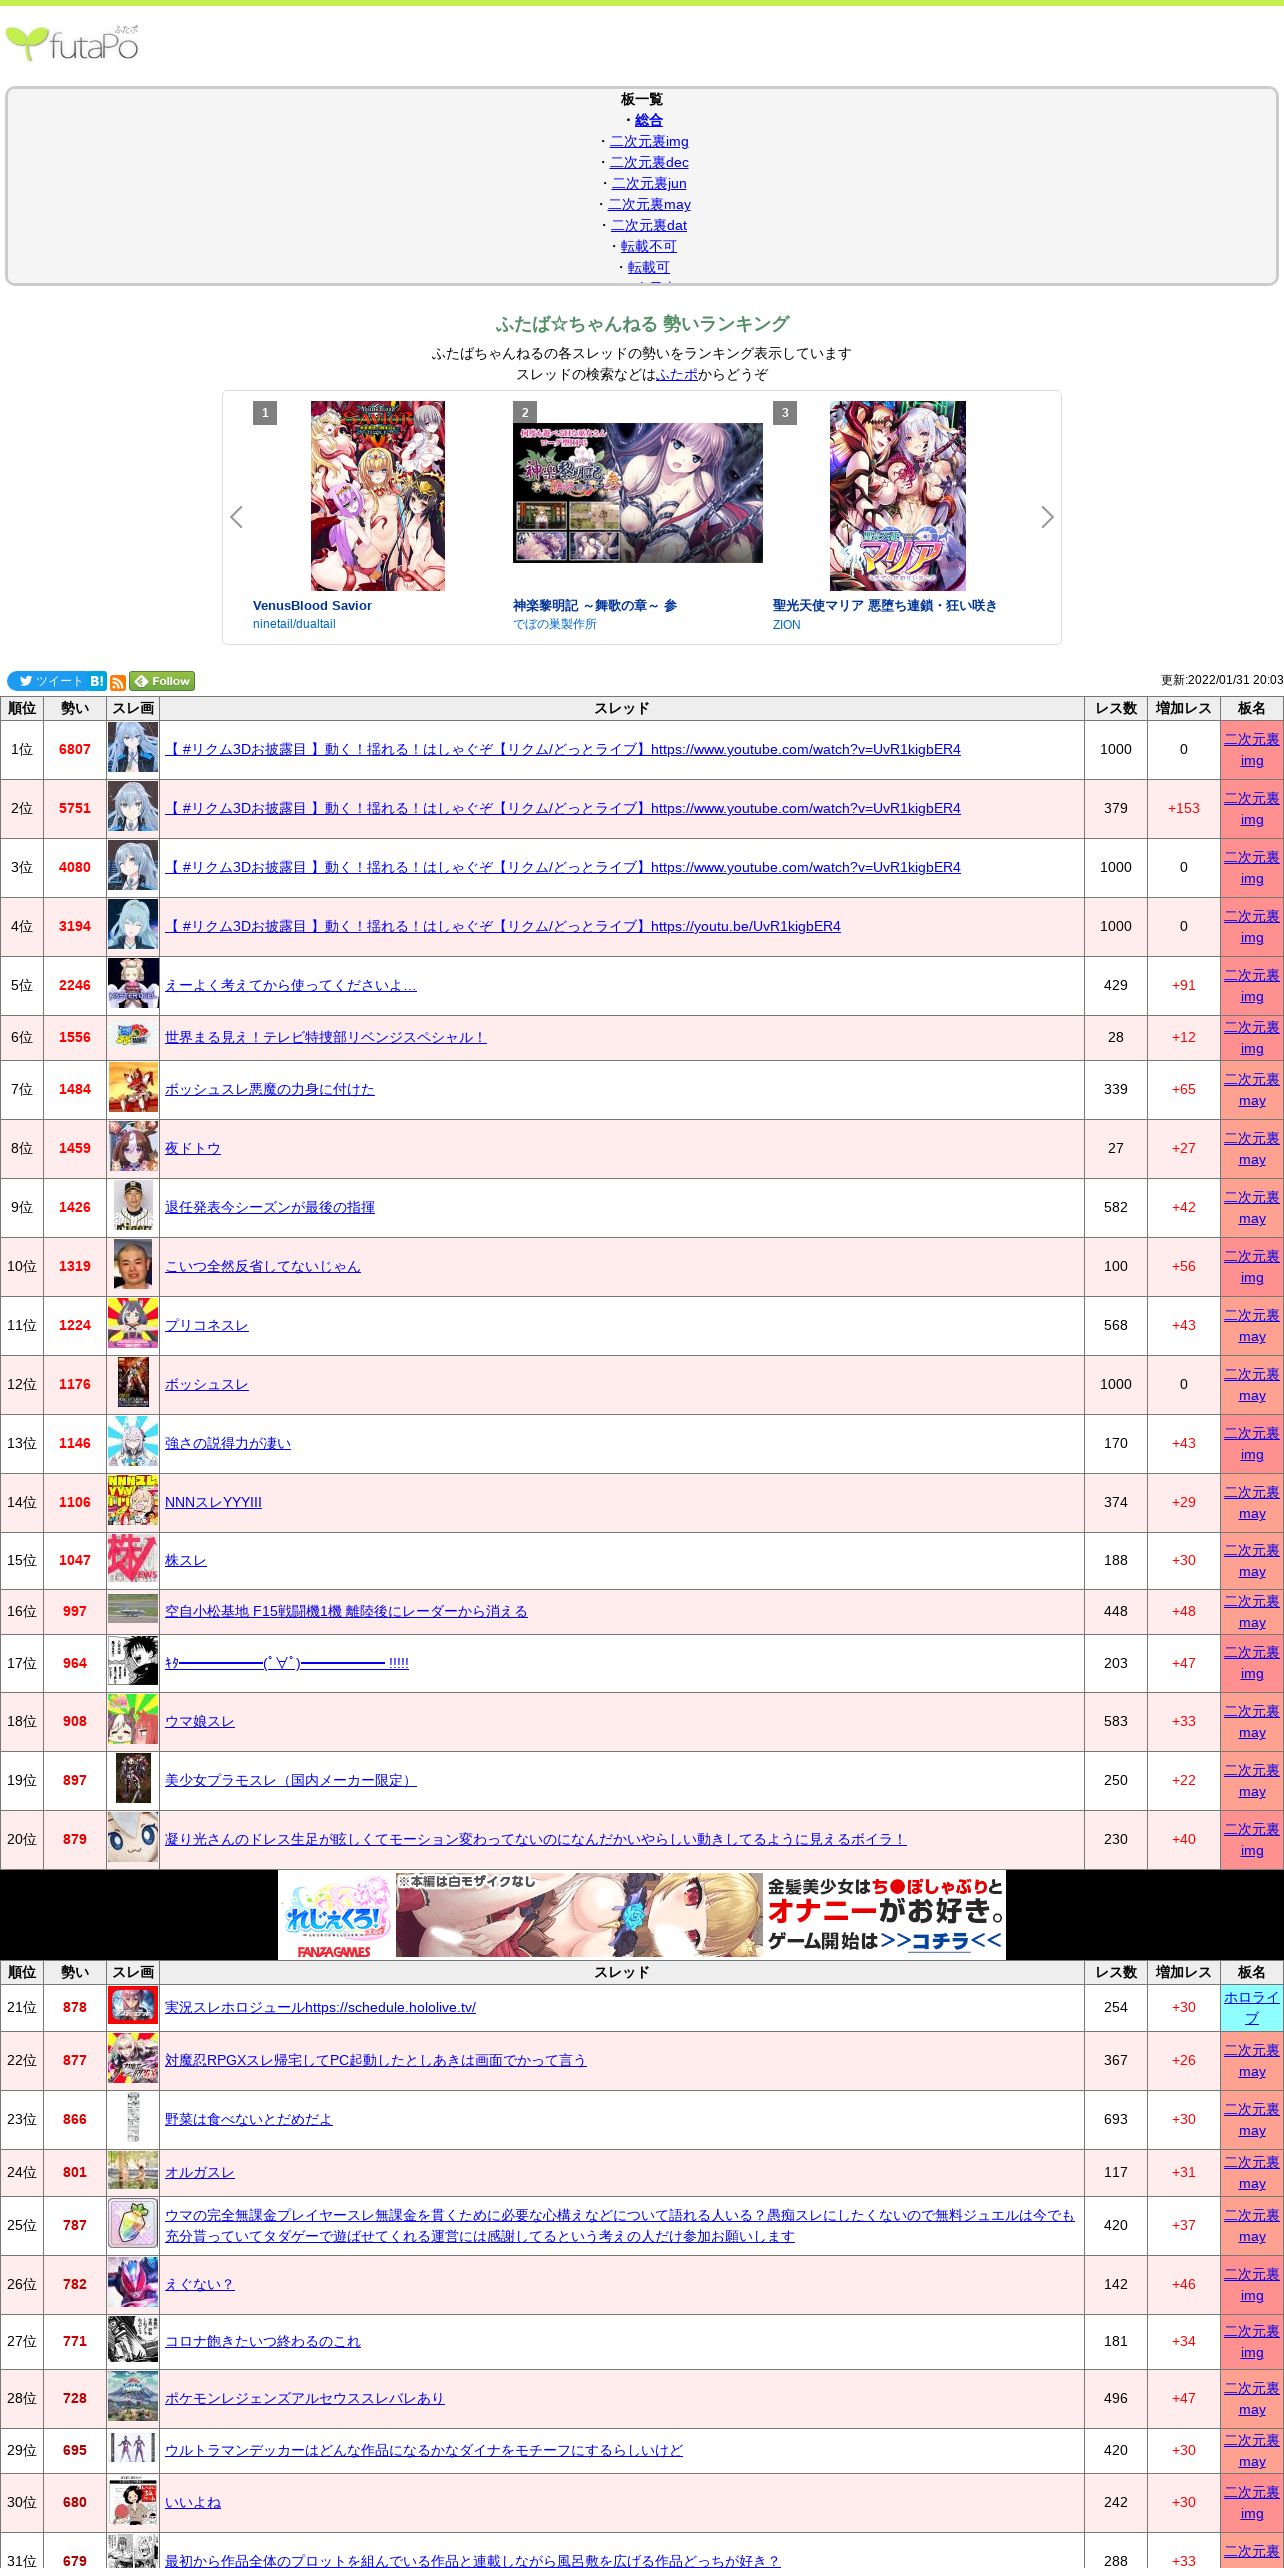Open the VenusBlood Savior cover image
The width and height of the screenshot is (1284, 2568).
click(378, 496)
